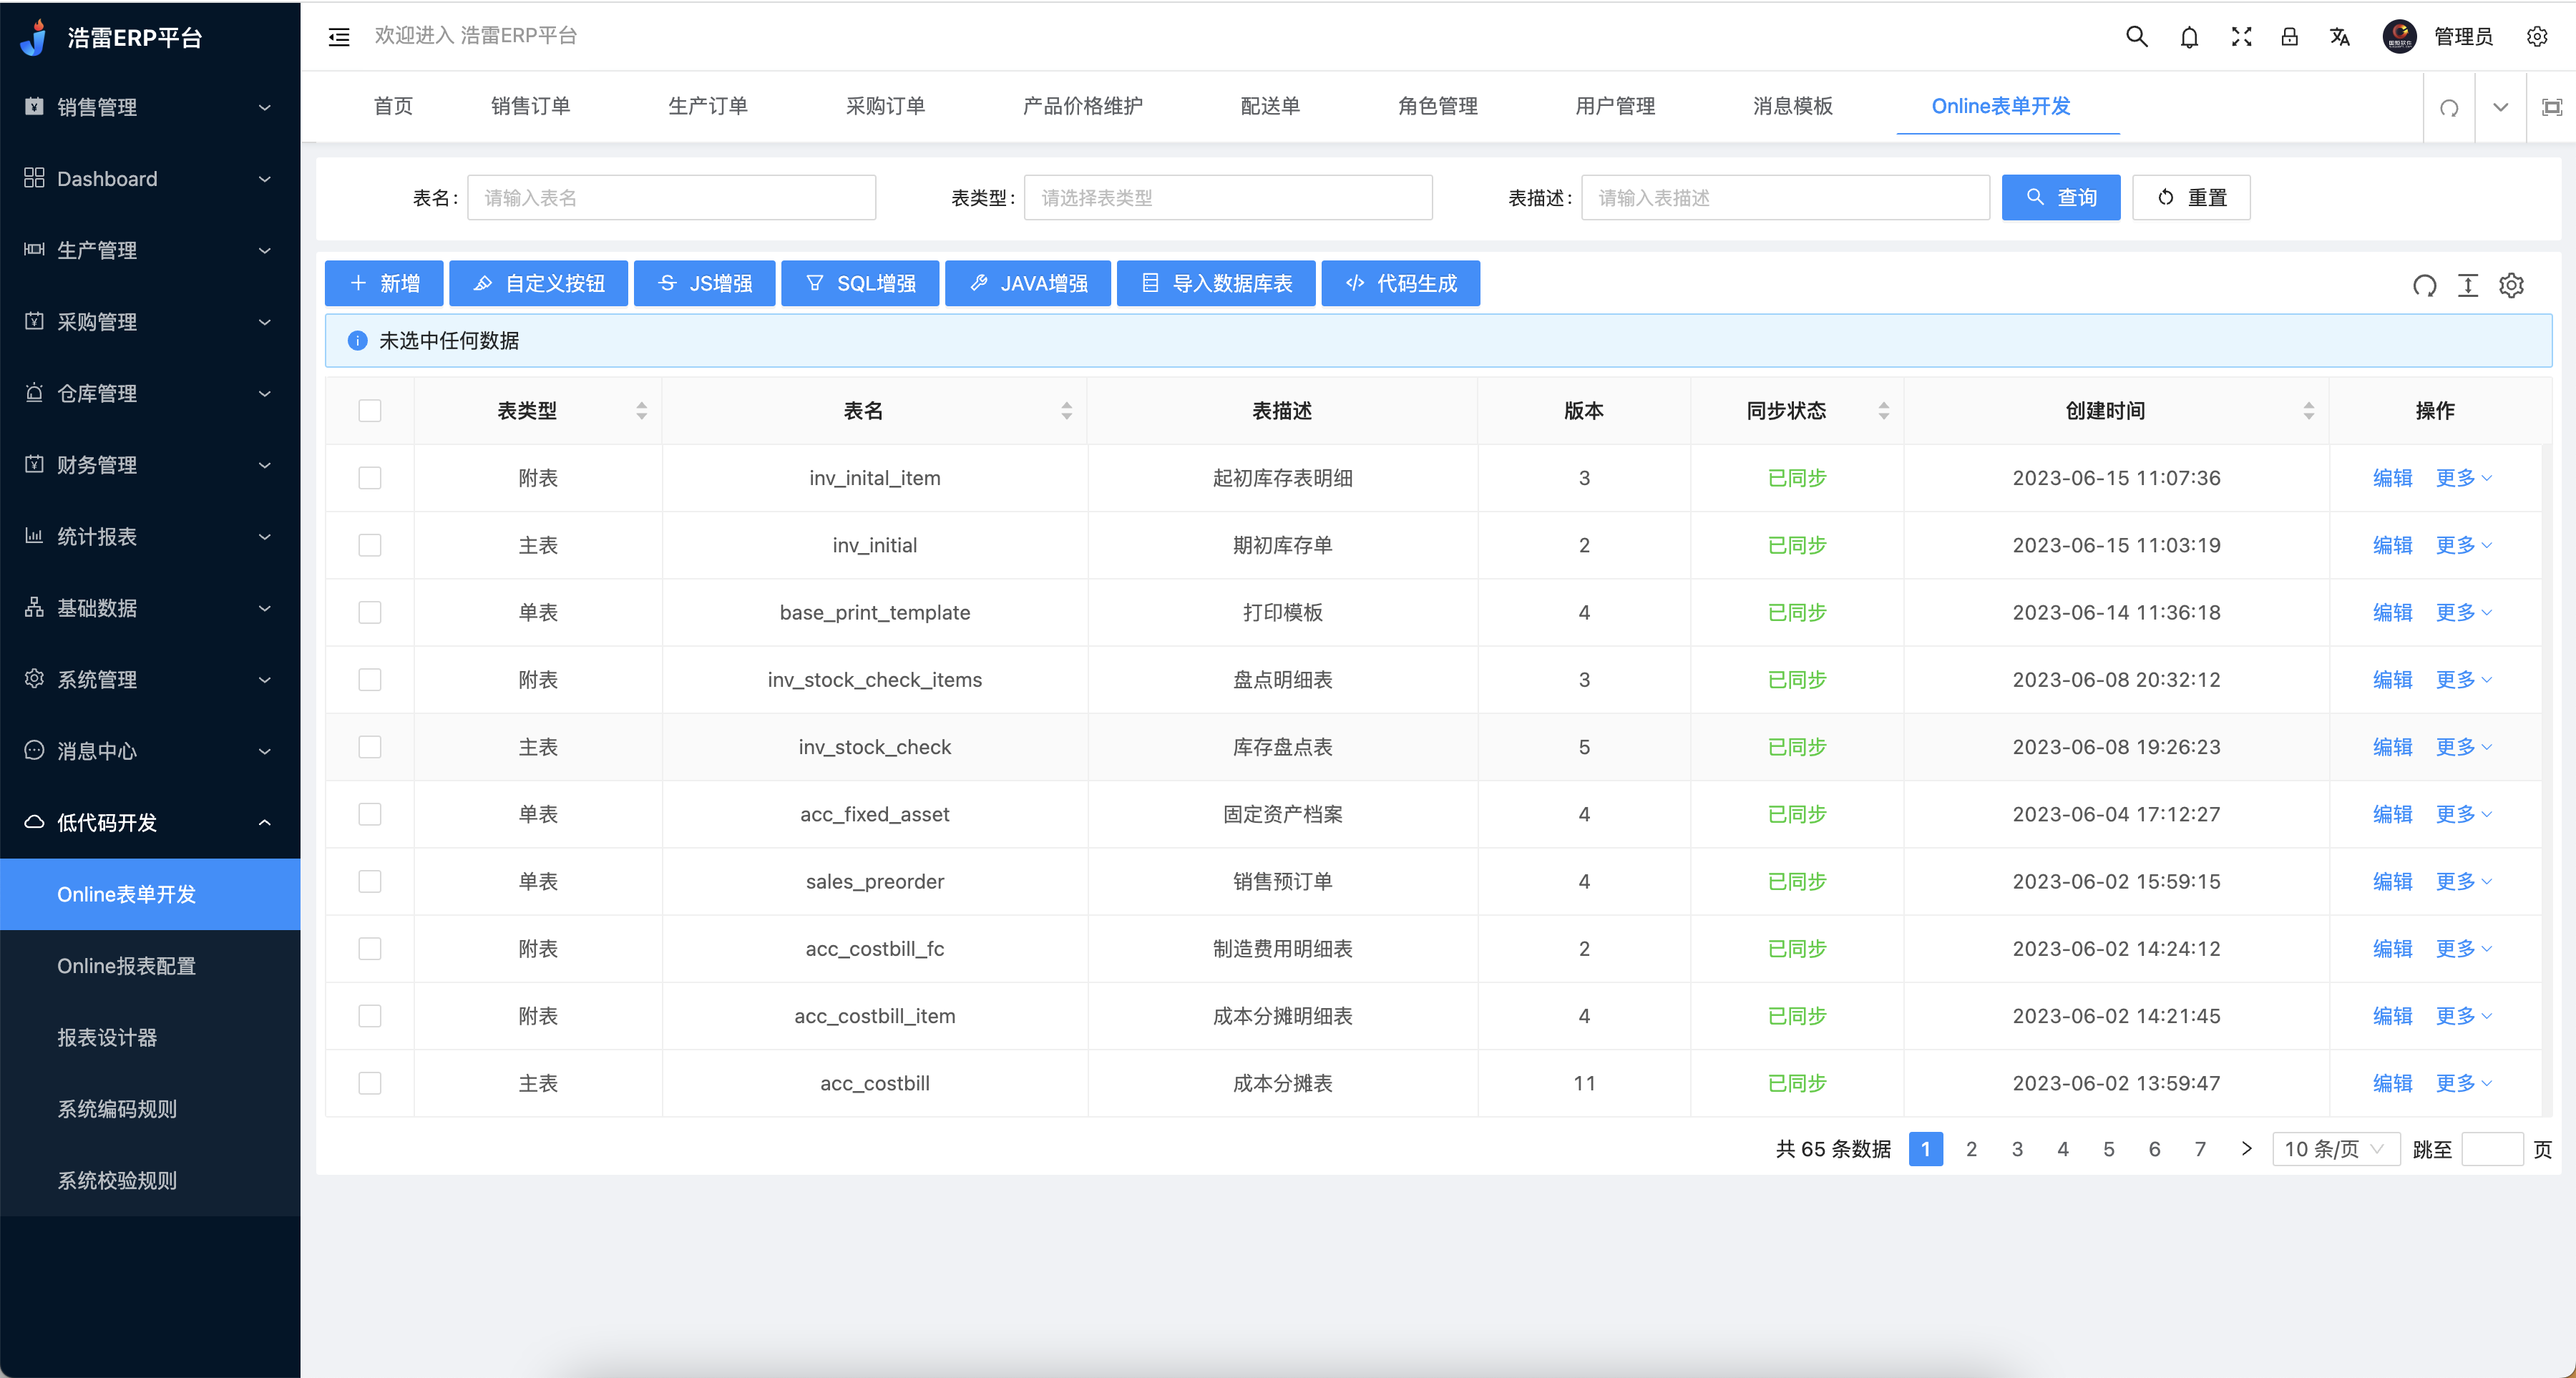2576x1378 pixels.
Task: Click the 浩雷ERP平台 logo
Action: click(x=112, y=37)
